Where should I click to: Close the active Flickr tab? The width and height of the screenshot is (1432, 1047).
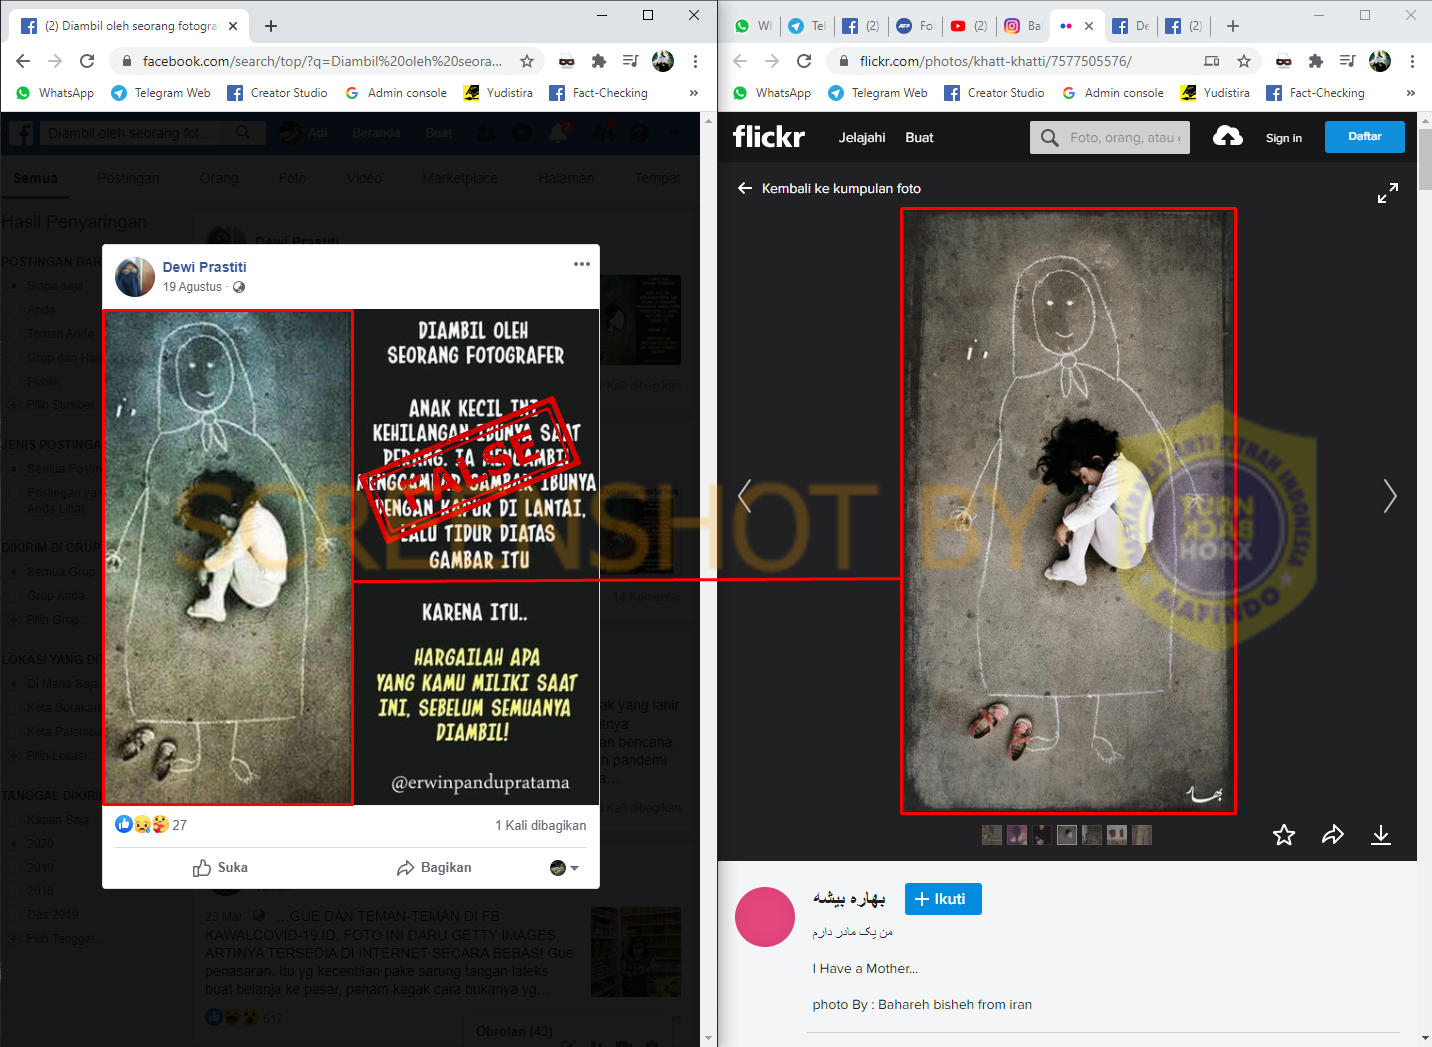tap(1089, 26)
